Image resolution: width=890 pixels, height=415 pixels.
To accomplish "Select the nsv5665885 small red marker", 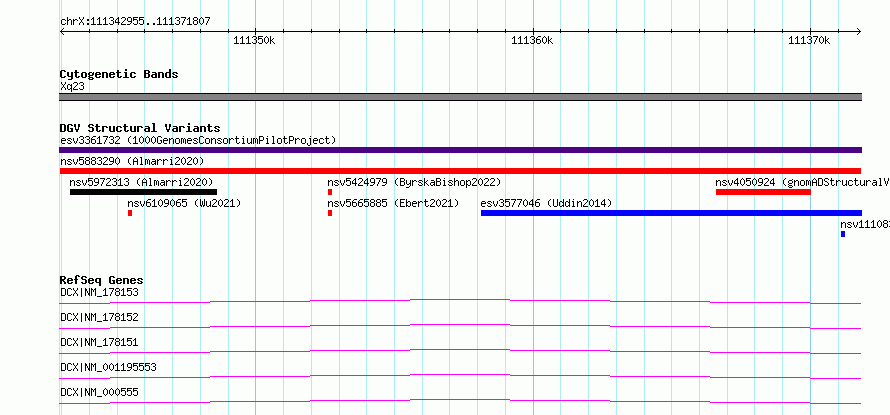I will [x=330, y=213].
